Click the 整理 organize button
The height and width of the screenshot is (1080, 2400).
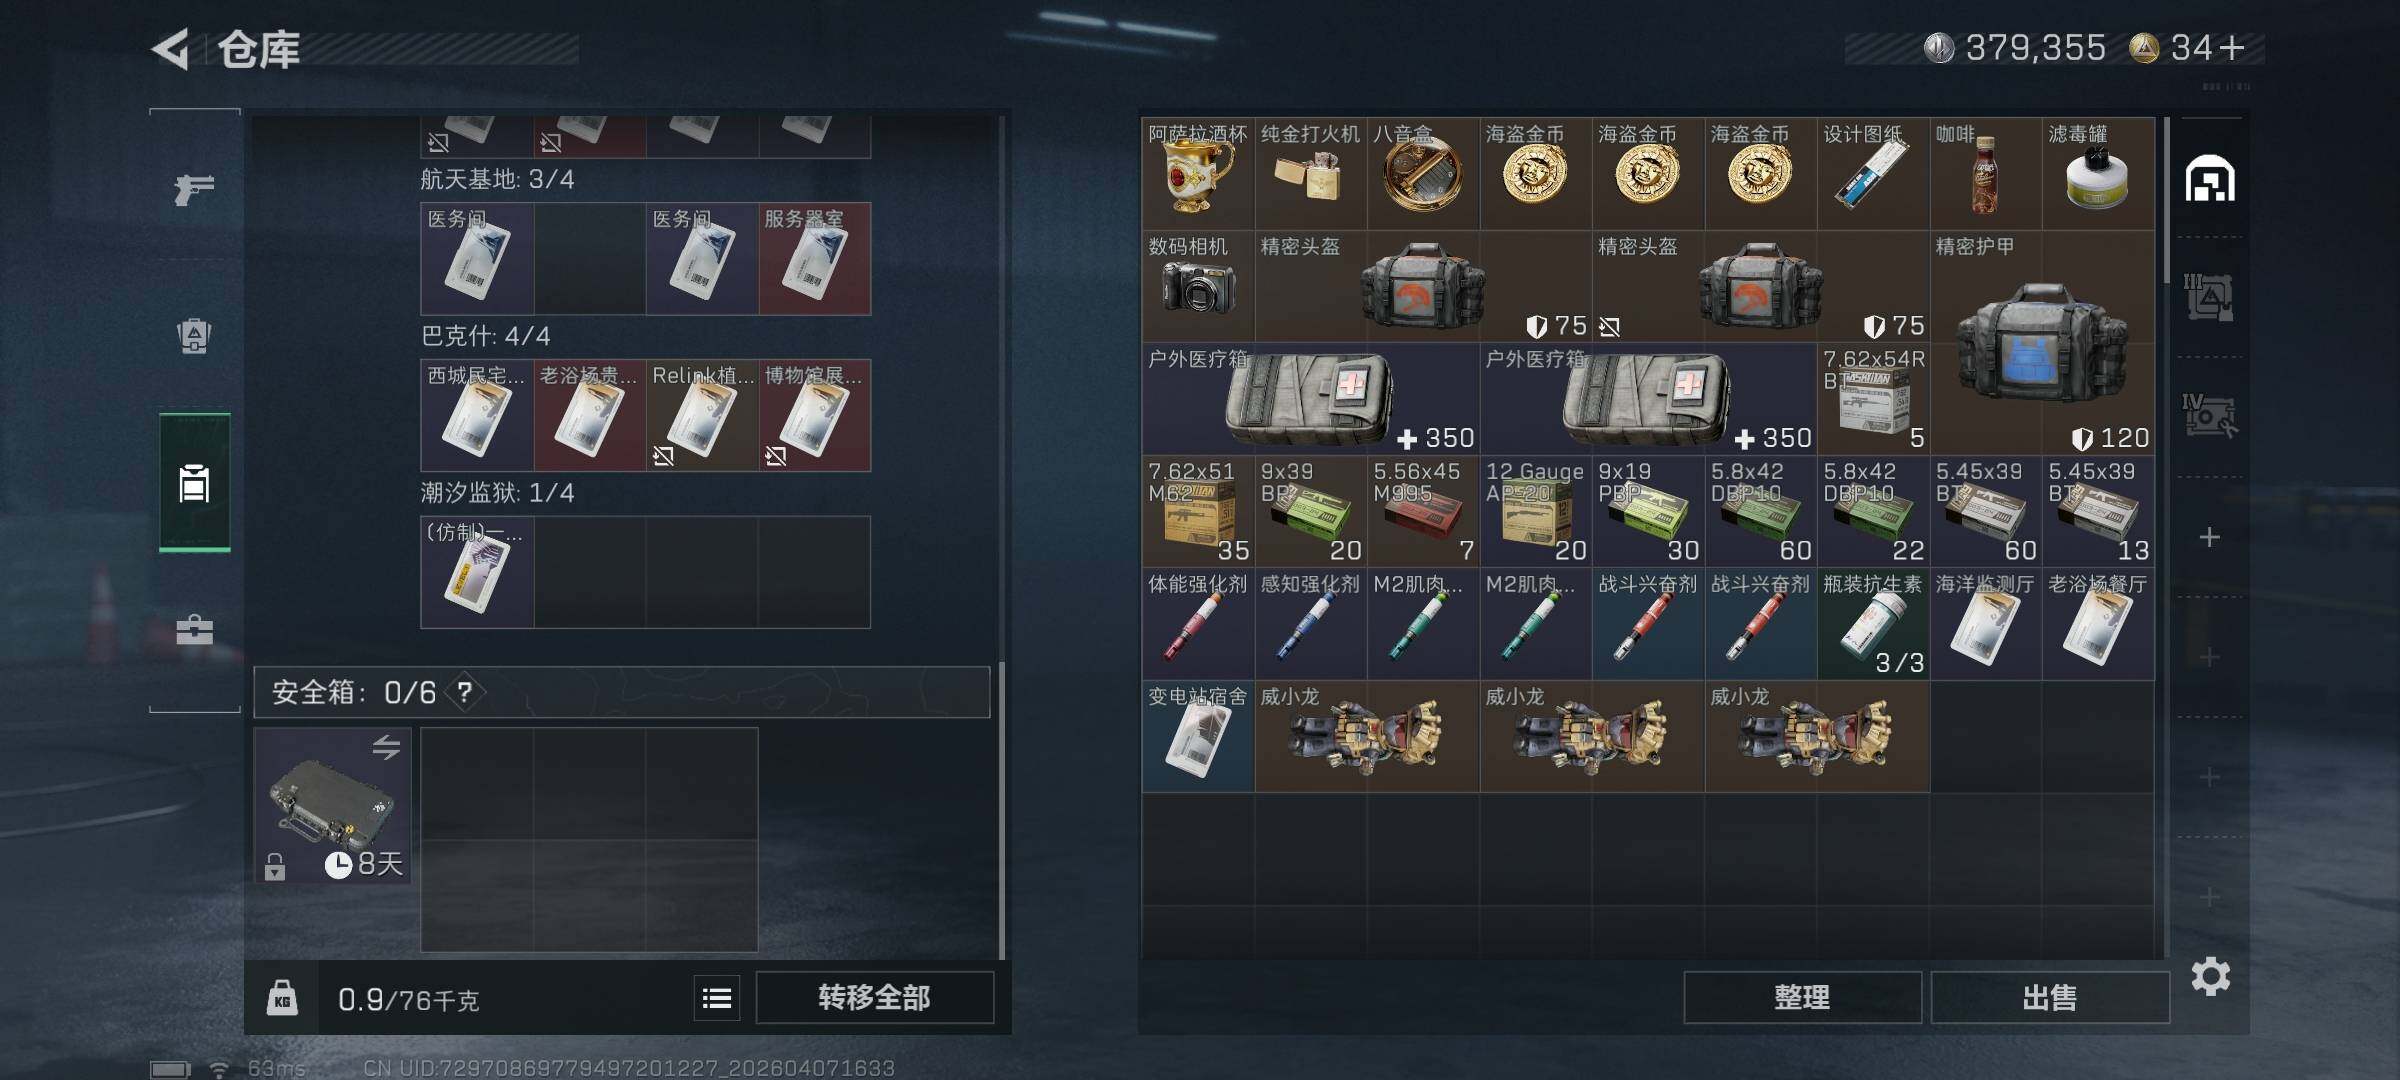point(1802,997)
